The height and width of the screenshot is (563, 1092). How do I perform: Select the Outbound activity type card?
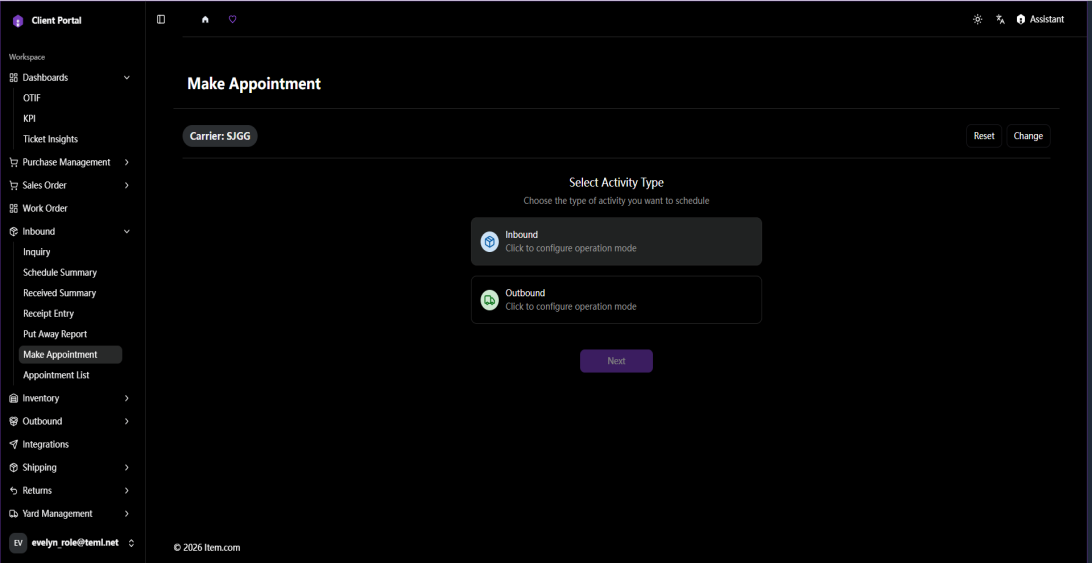(616, 300)
